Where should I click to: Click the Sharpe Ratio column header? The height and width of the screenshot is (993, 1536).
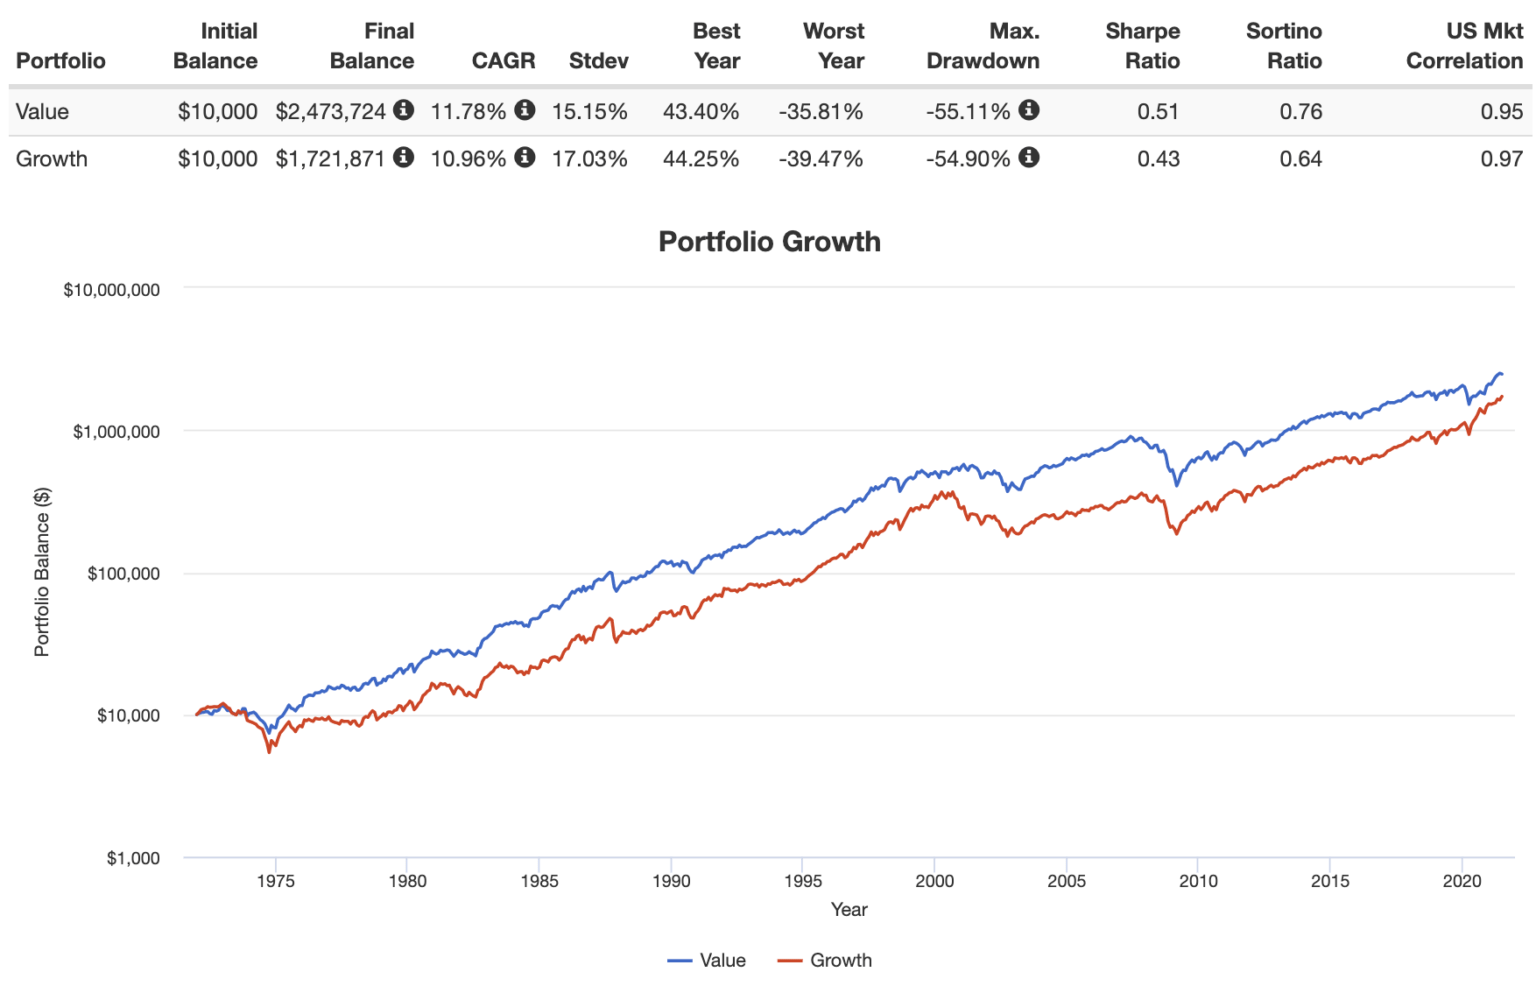tap(1143, 46)
